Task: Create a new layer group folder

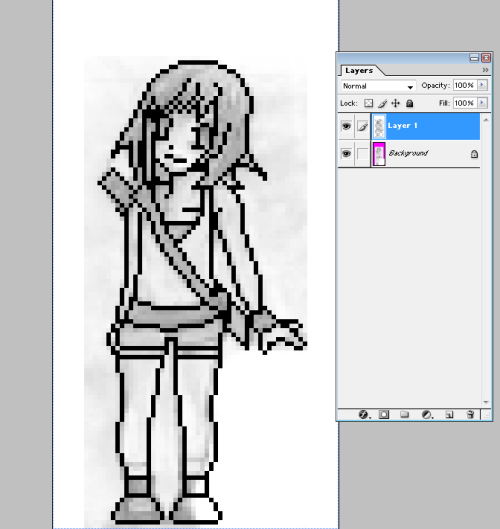Action: [x=404, y=414]
